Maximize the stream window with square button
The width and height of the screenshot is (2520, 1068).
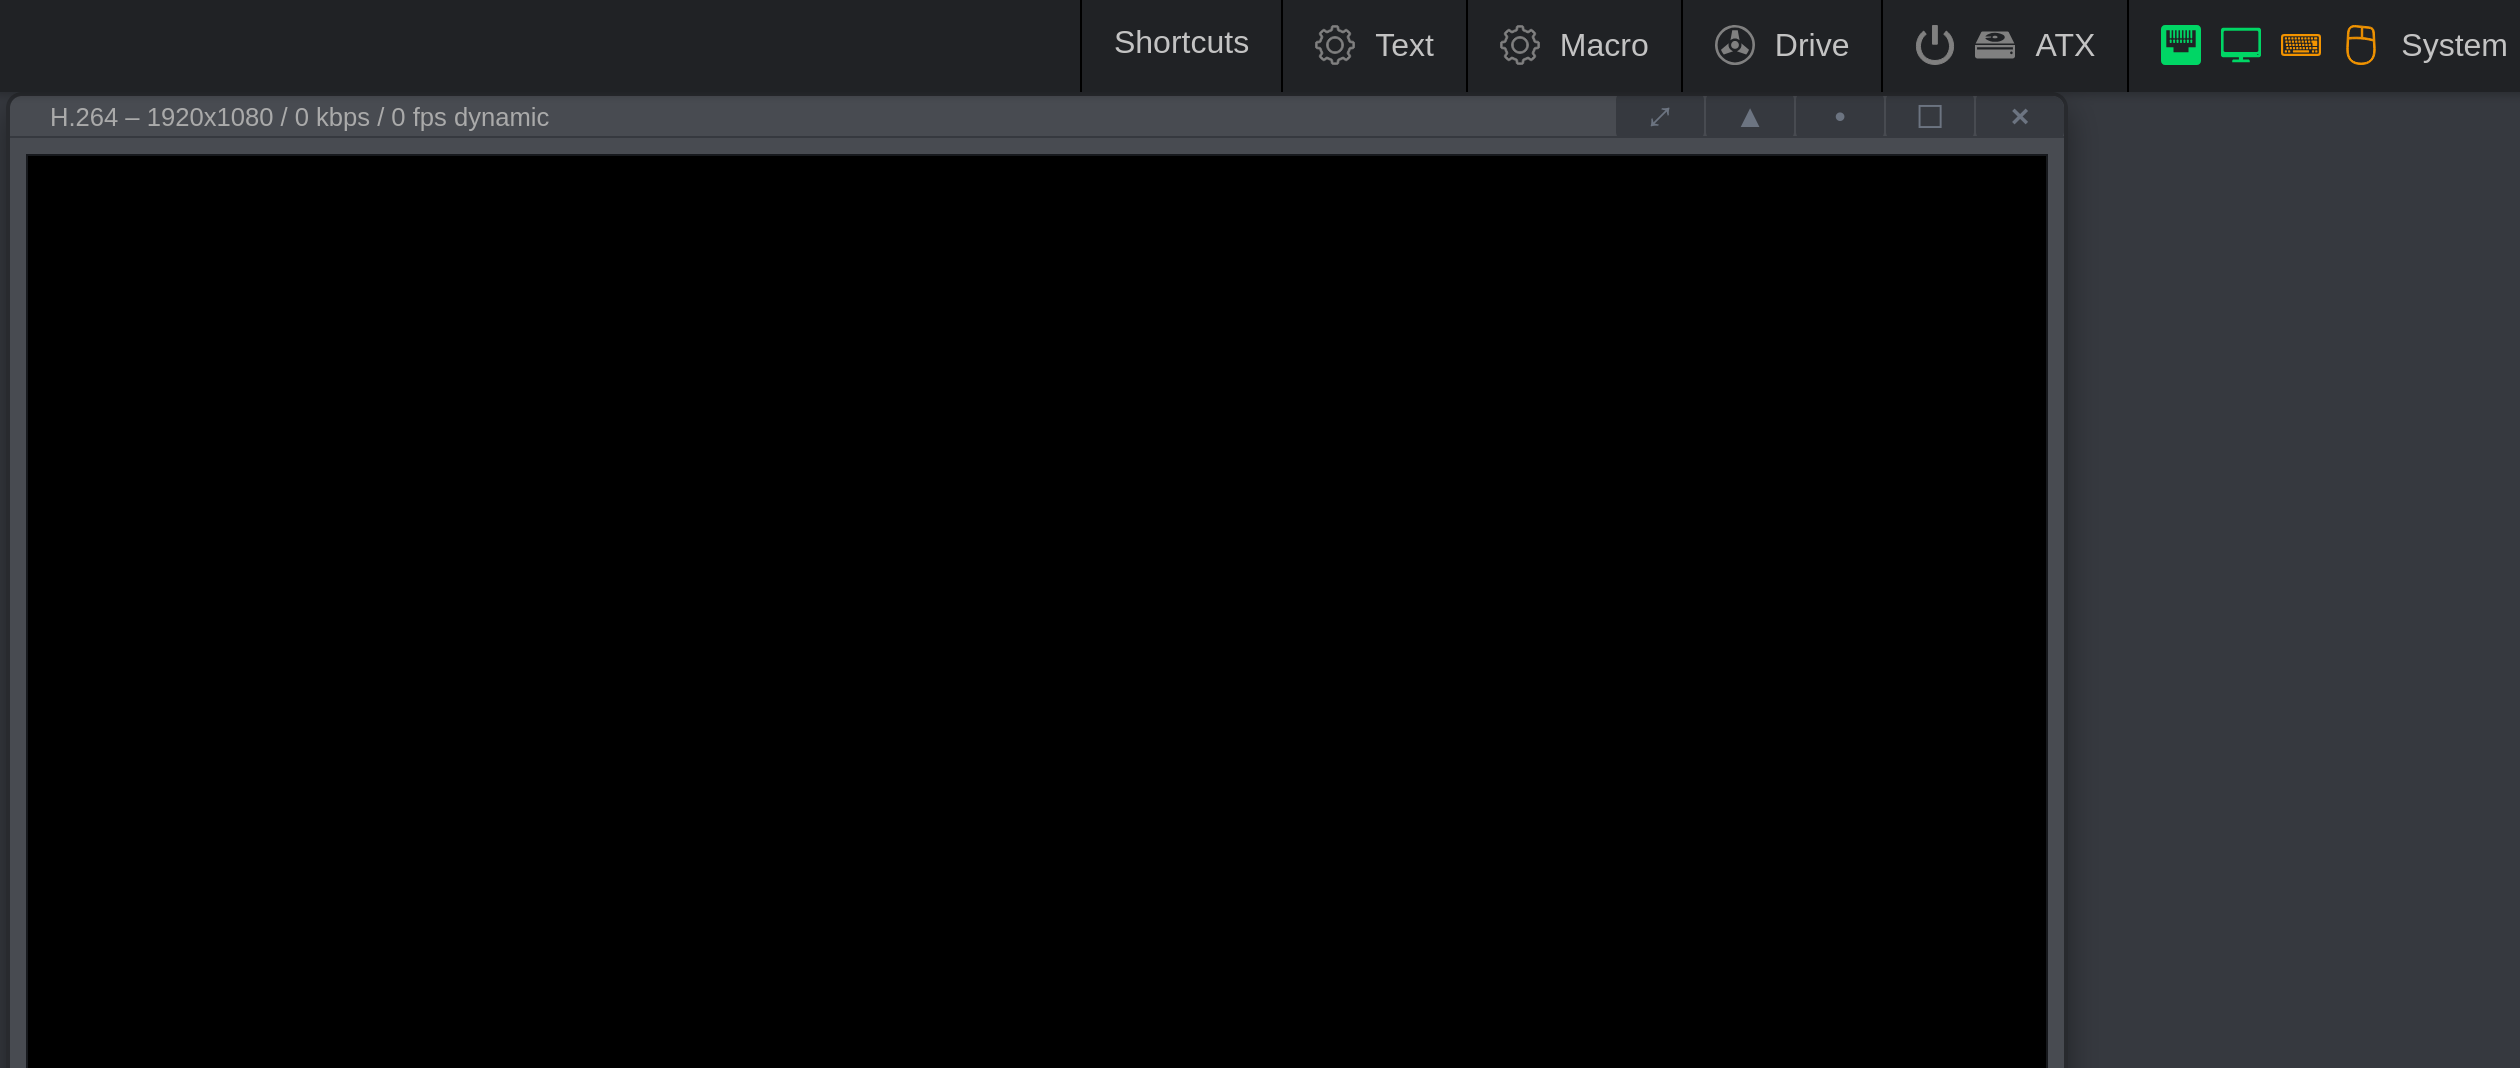point(1930,117)
